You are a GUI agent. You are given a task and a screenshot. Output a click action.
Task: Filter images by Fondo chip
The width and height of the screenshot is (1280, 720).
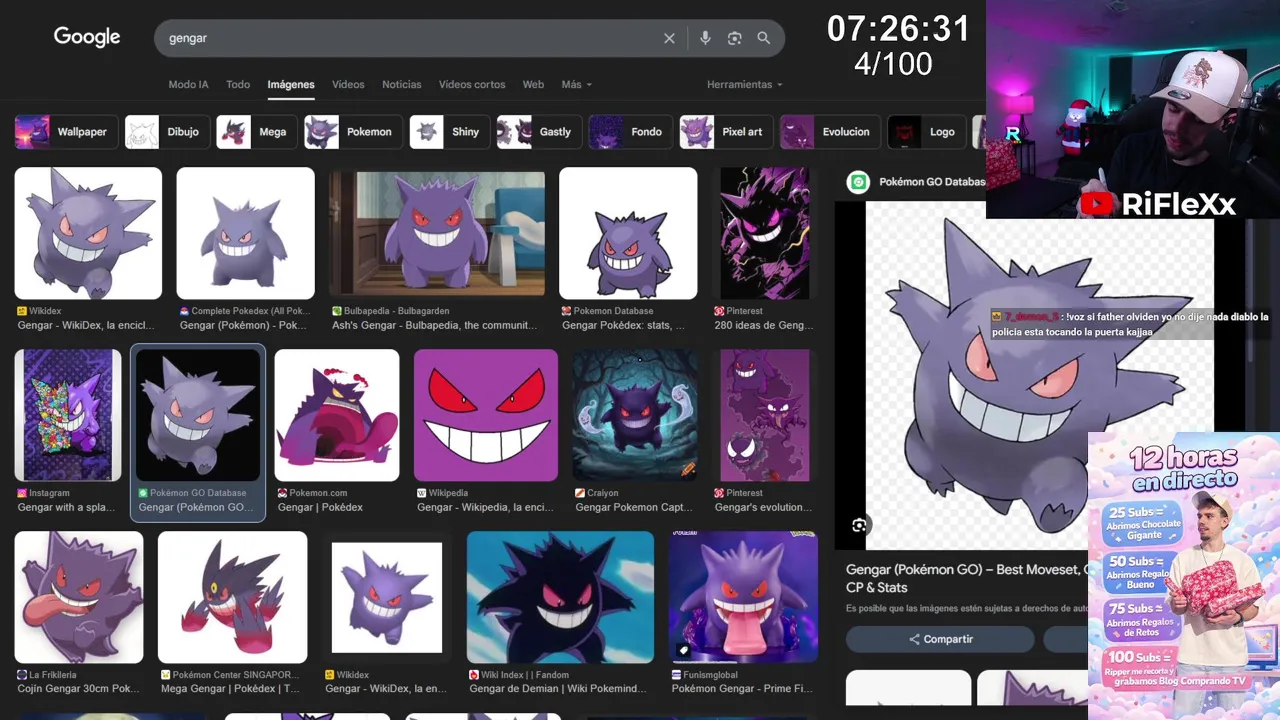click(630, 132)
